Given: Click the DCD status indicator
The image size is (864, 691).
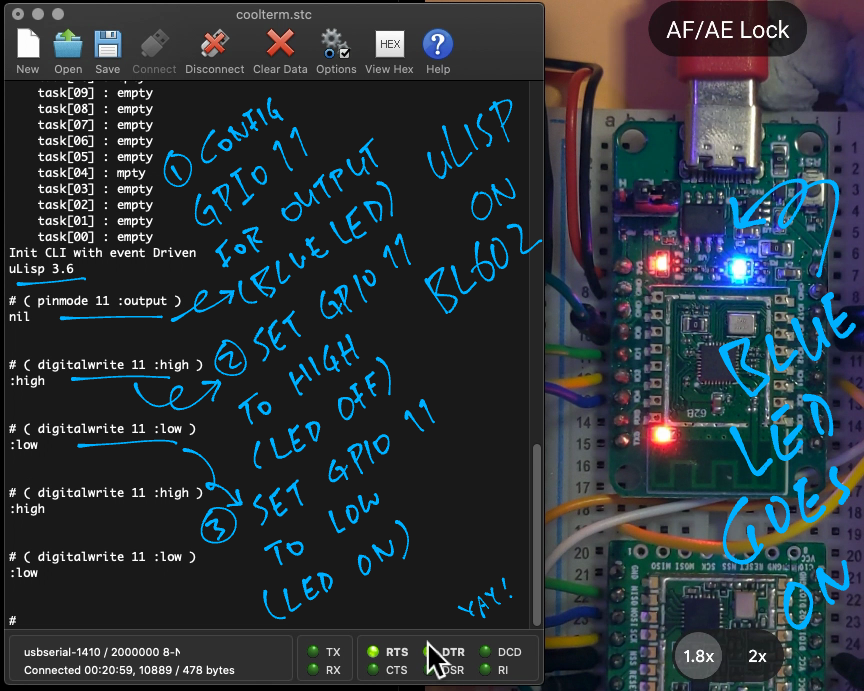Looking at the screenshot, I should coord(487,652).
